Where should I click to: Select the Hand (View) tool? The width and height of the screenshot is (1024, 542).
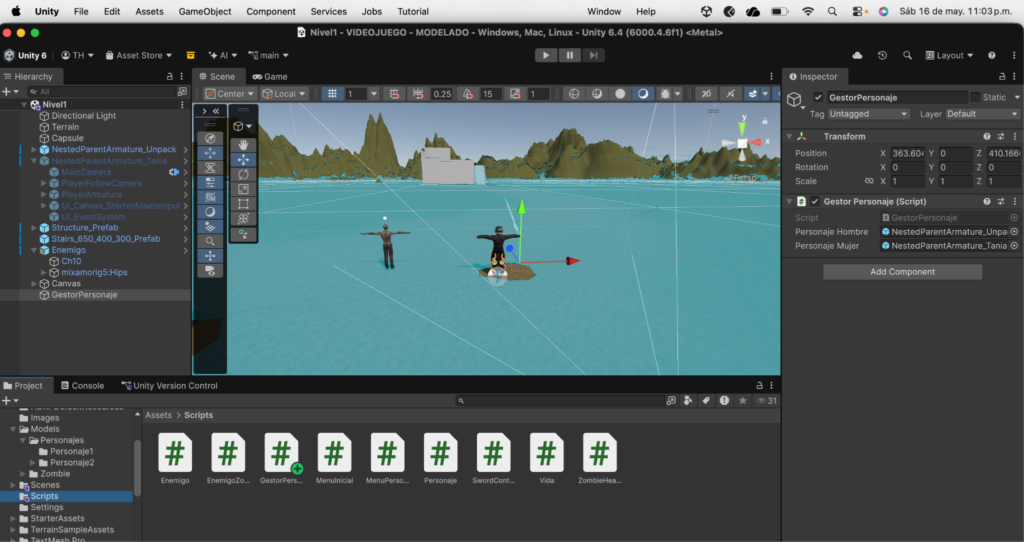tap(244, 145)
